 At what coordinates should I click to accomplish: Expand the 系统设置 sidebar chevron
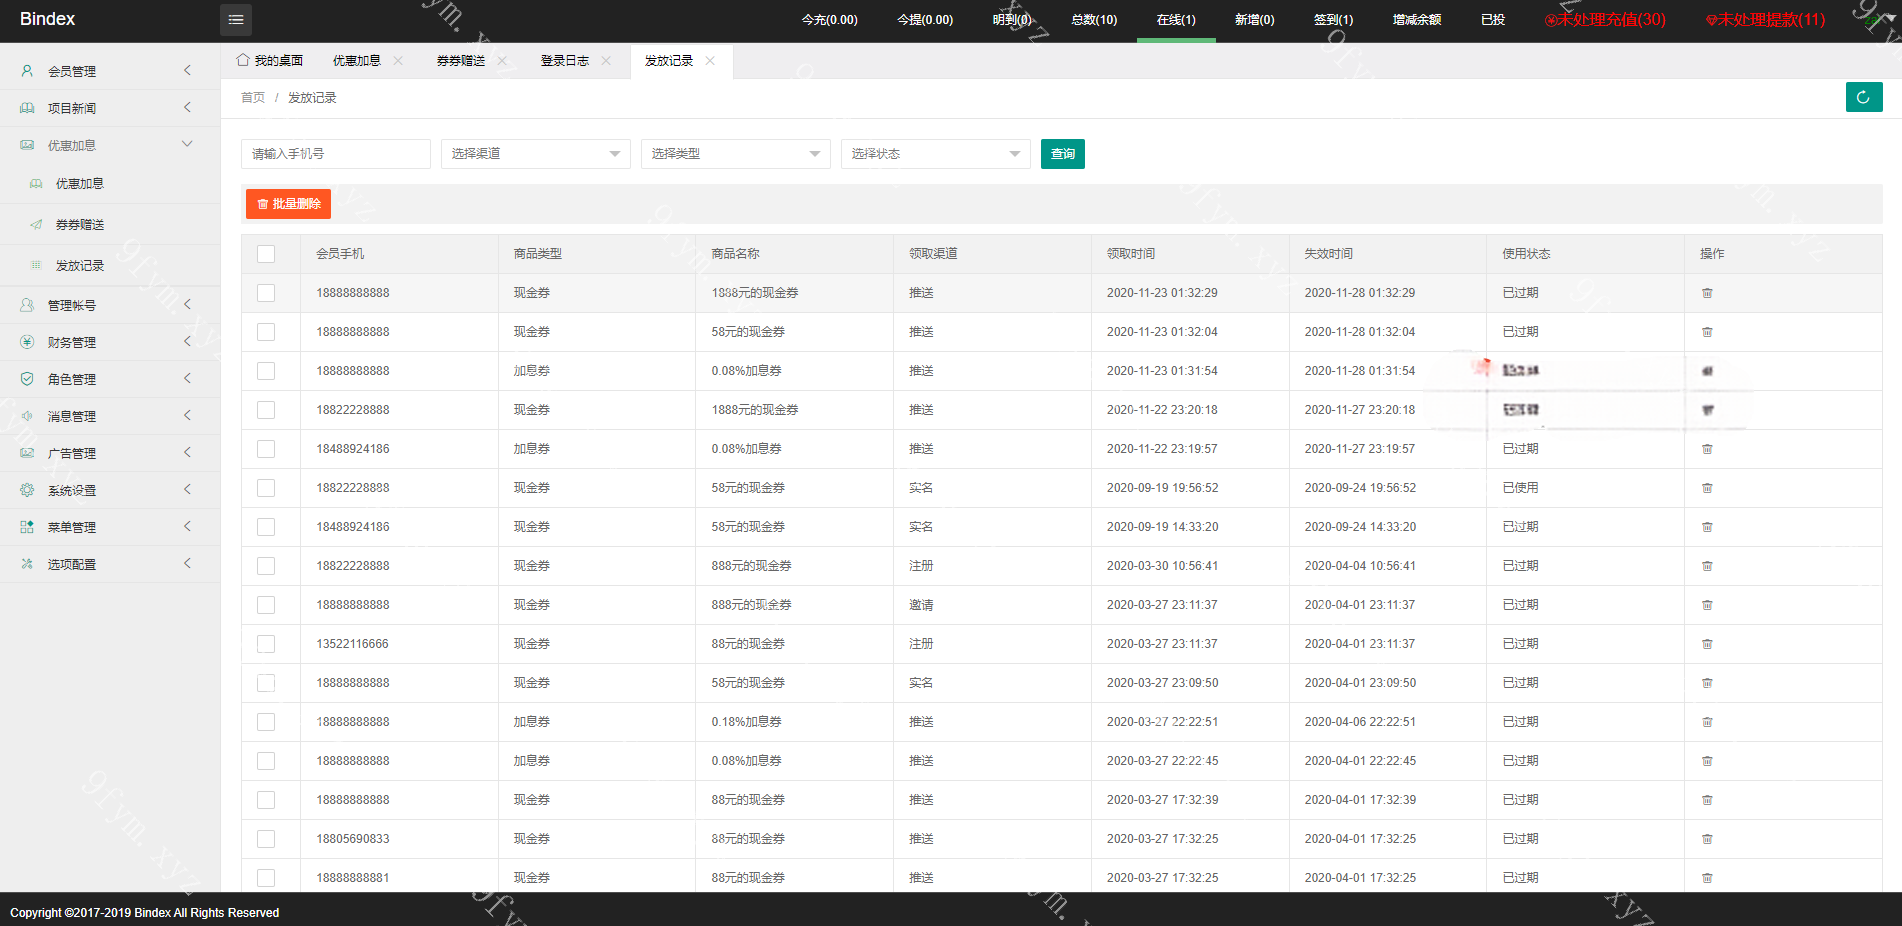click(x=187, y=489)
